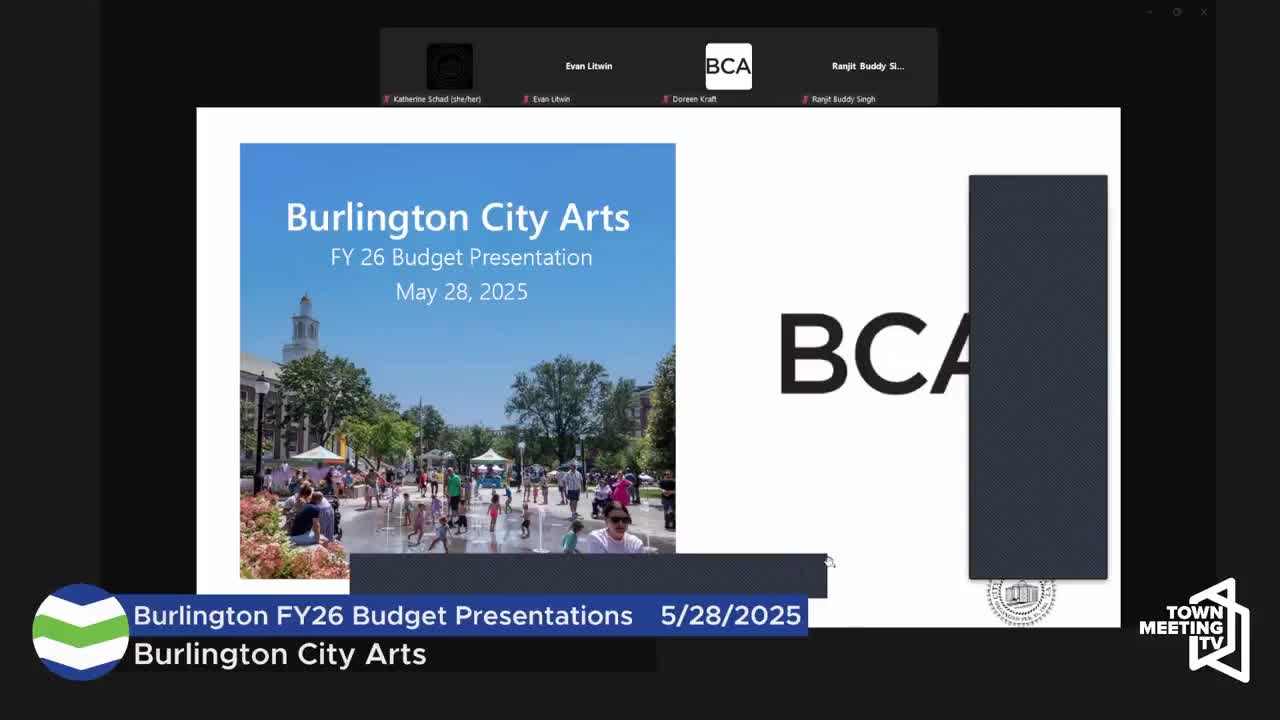Click Evan Litwin's muted mic icon
1280x720 pixels.
tap(526, 98)
